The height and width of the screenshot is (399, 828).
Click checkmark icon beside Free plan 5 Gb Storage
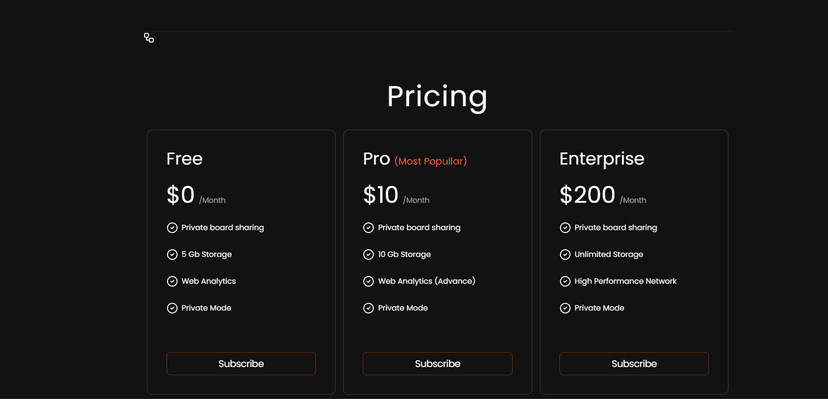pyautogui.click(x=172, y=254)
